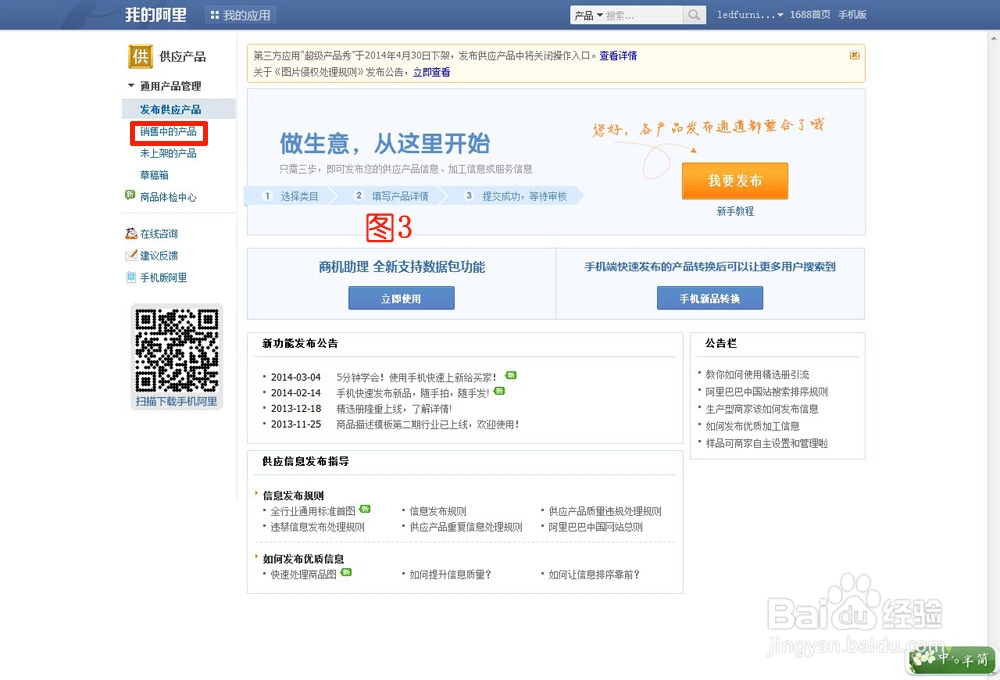Viewport: 1000px width, 680px height.
Task: Select 未上架的产品 menu item
Action: tap(168, 154)
